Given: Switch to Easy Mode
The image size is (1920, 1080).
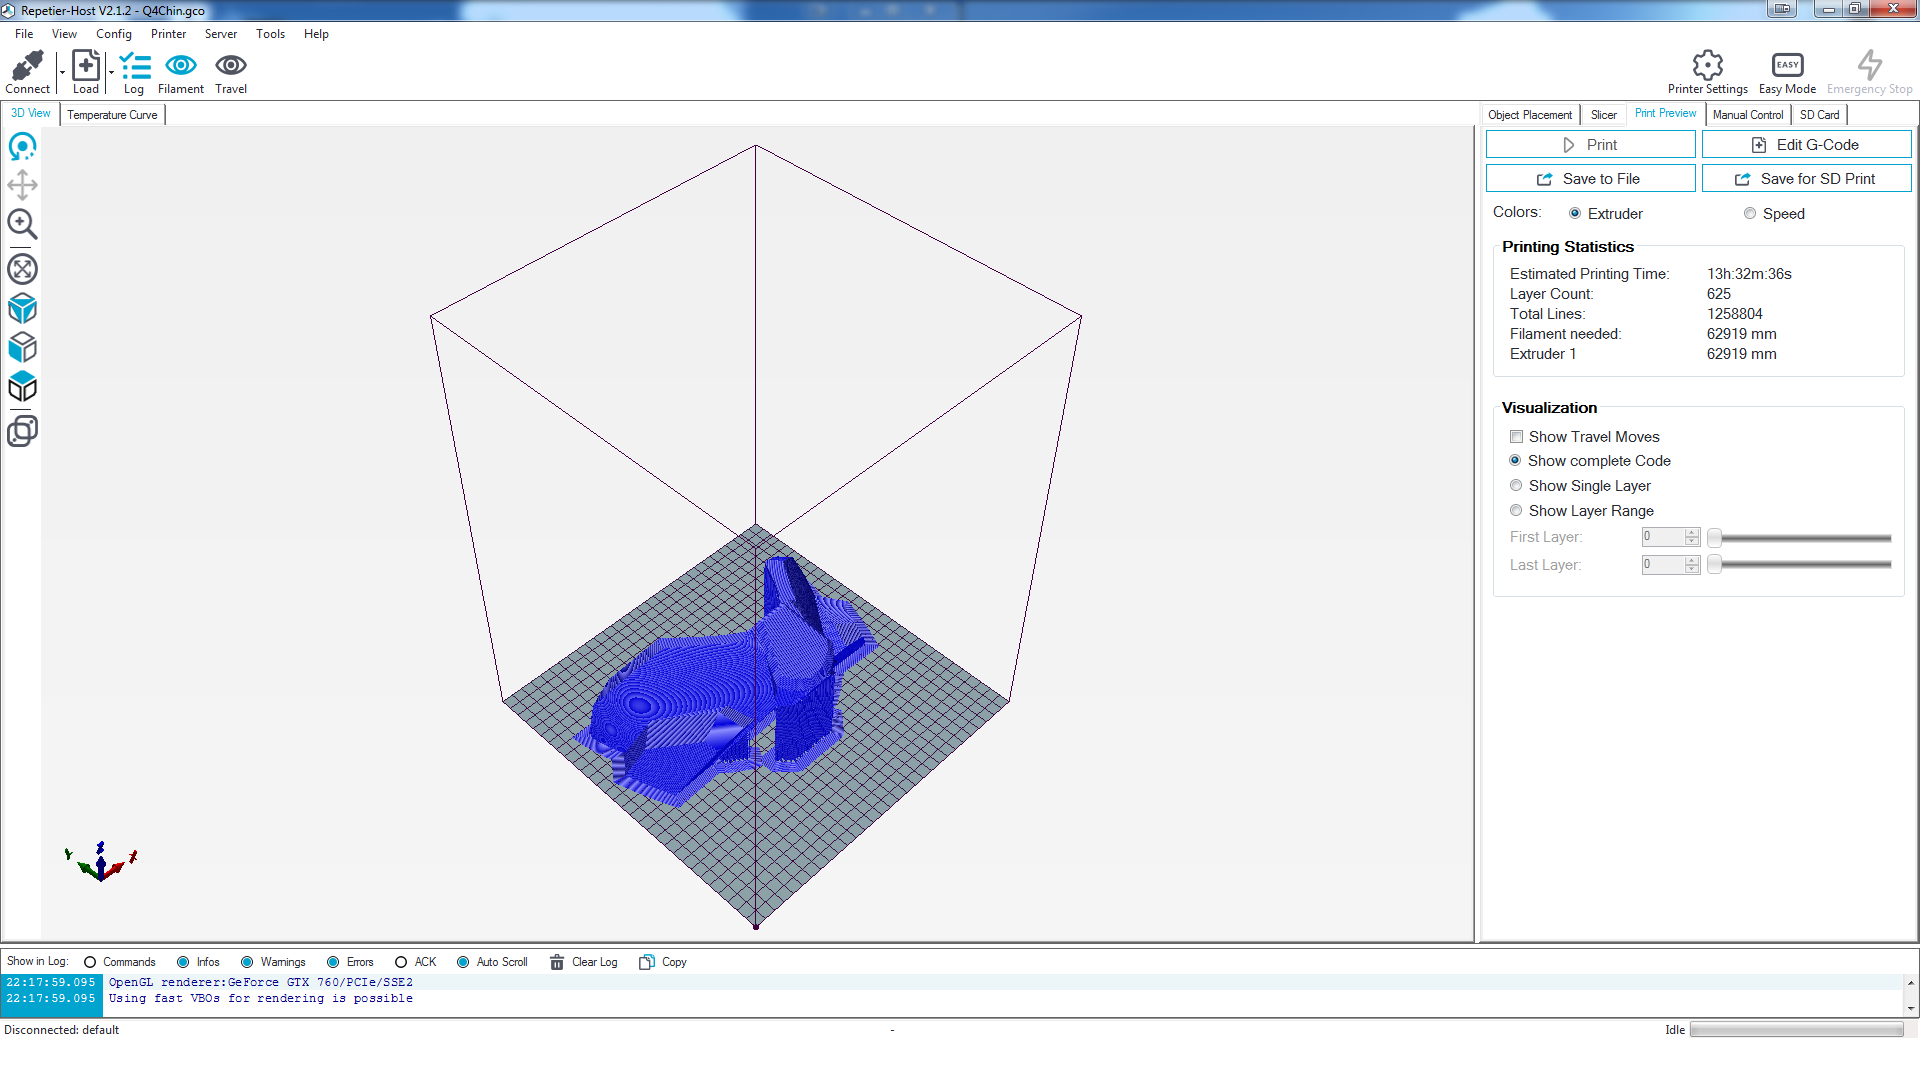Looking at the screenshot, I should point(1787,66).
